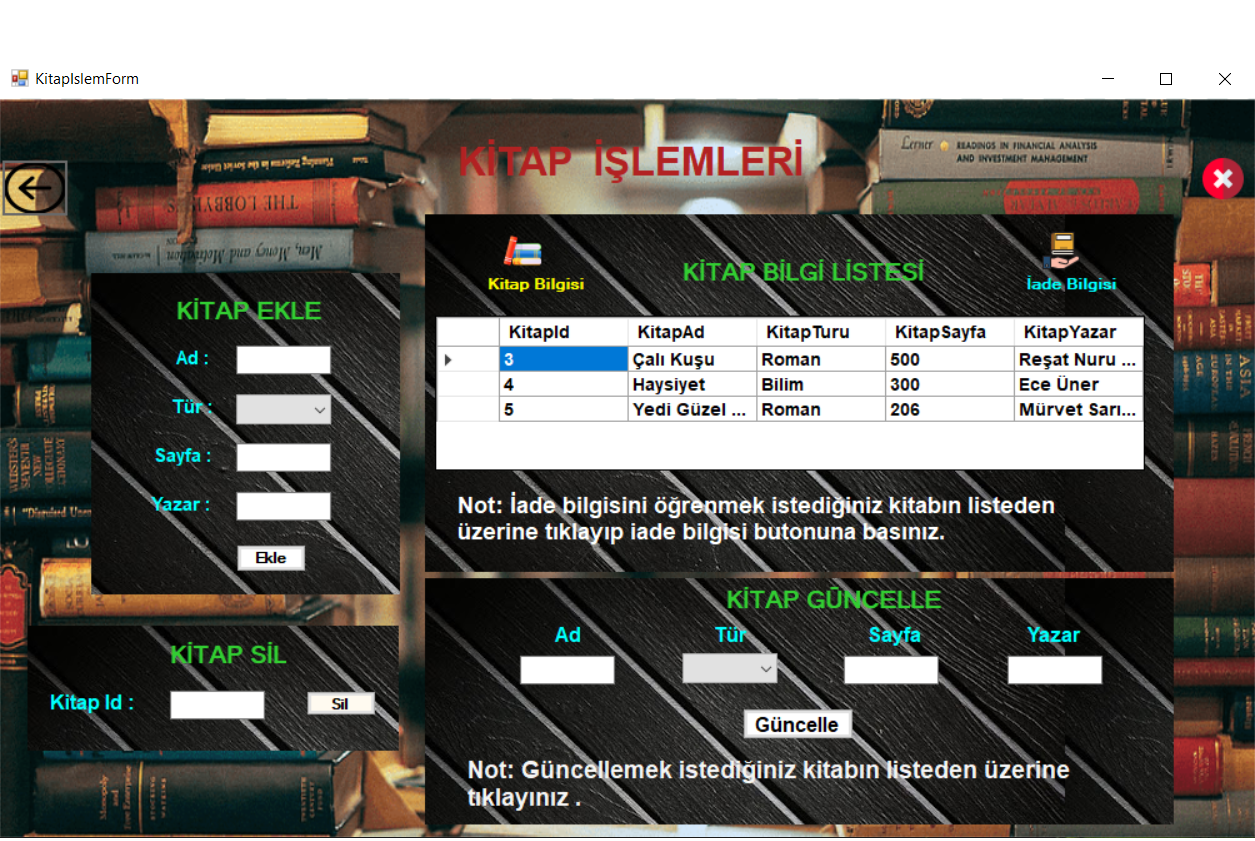Select the Haysiyet row in the book list
This screenshot has width=1255, height=841.
692,383
